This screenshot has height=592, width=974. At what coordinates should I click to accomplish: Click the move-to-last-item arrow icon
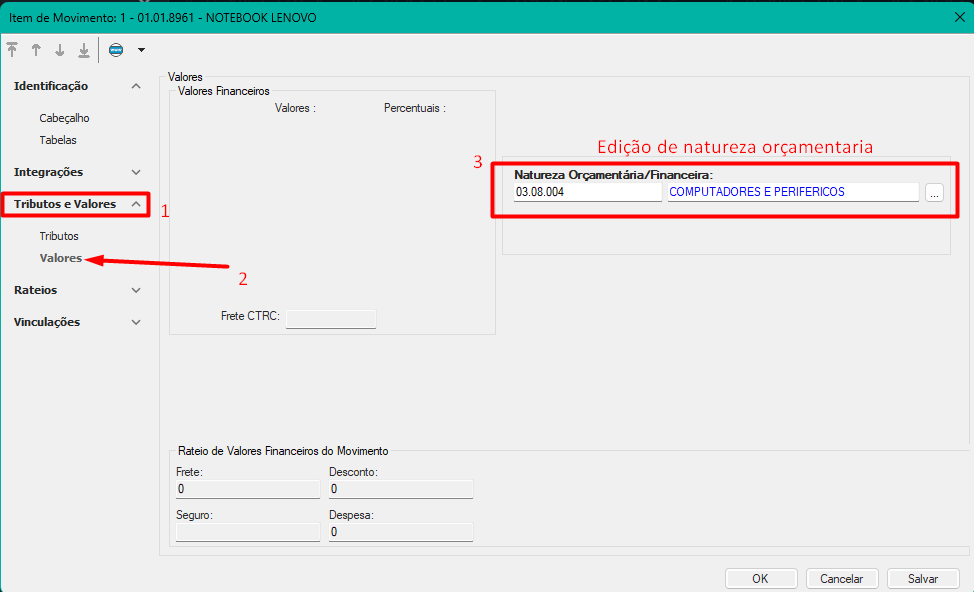[84, 50]
